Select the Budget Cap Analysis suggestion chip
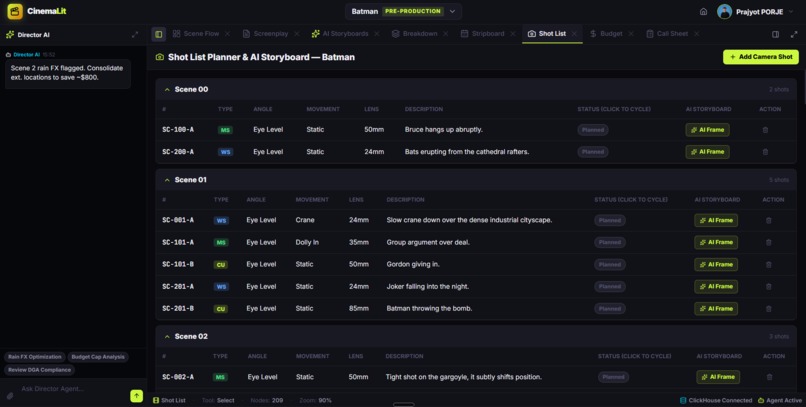The width and height of the screenshot is (806, 407). [98, 357]
